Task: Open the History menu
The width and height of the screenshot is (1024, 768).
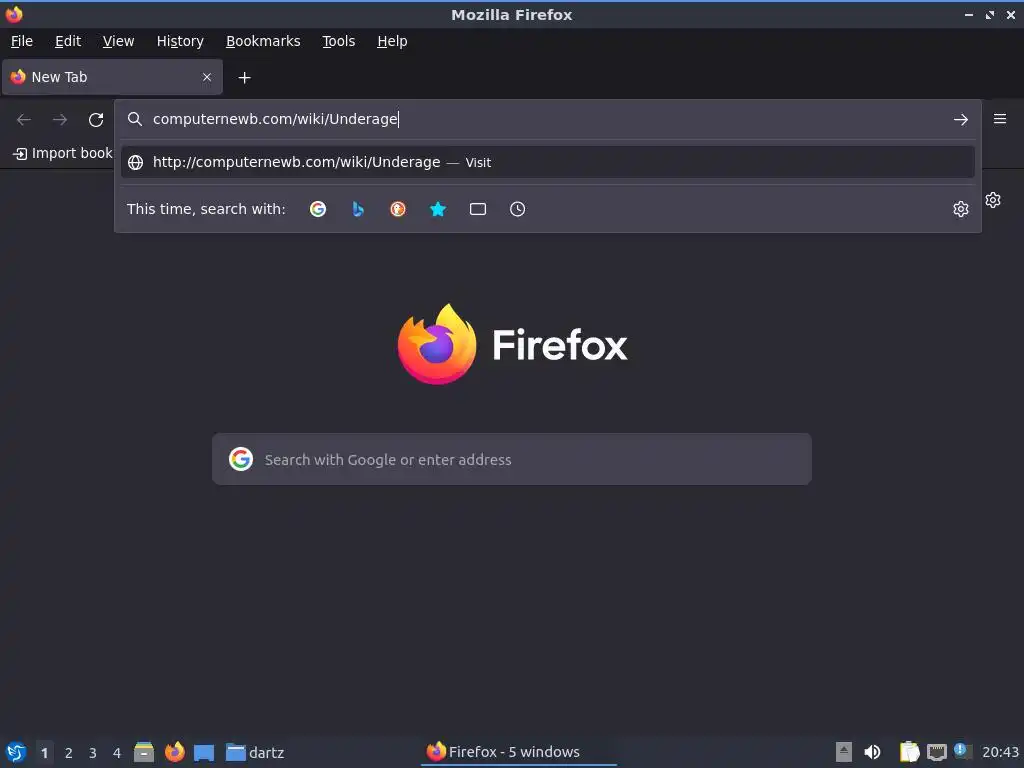Action: click(180, 41)
